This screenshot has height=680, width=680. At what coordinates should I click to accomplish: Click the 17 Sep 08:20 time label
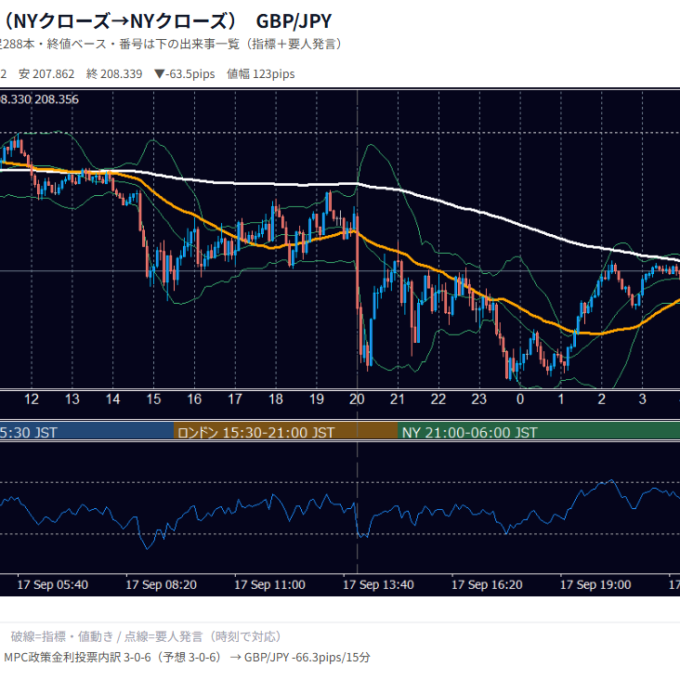(161, 585)
